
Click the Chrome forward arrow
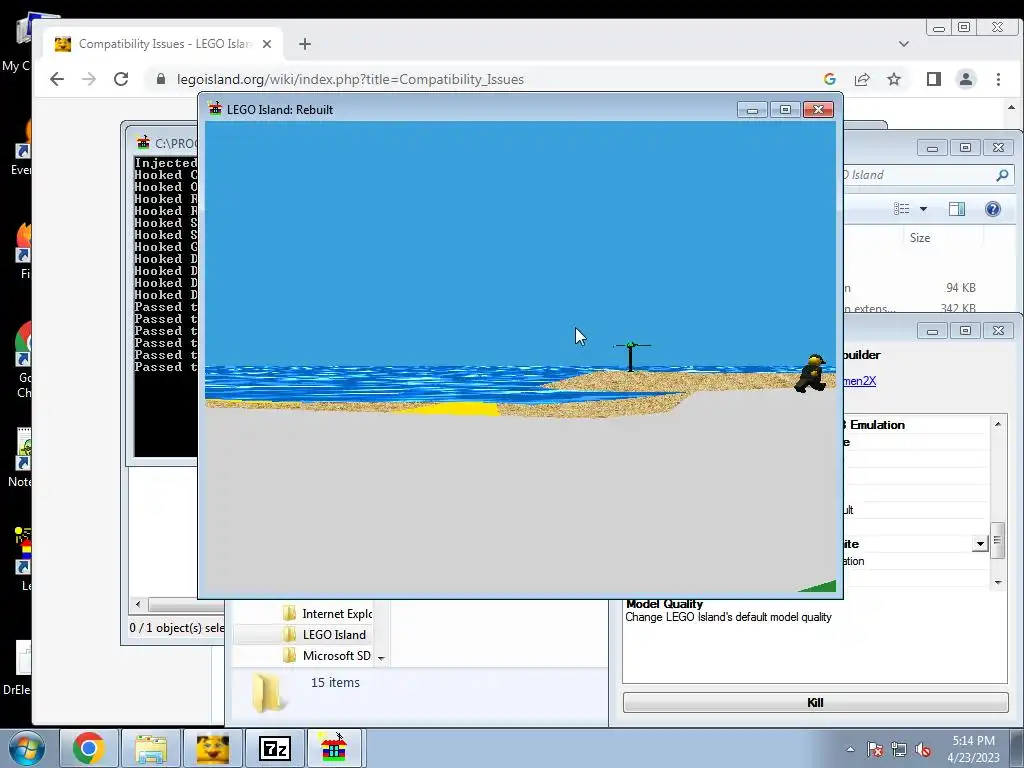[x=89, y=79]
